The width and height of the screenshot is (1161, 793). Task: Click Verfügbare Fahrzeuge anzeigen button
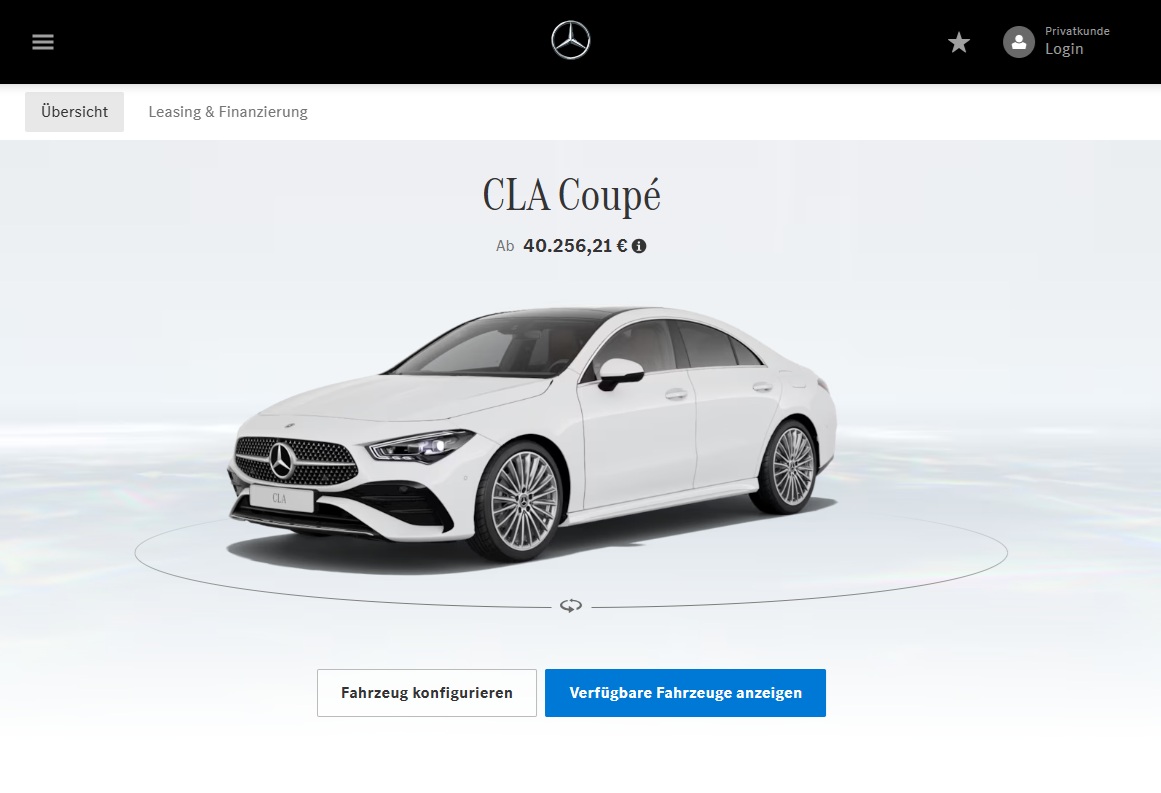(686, 693)
